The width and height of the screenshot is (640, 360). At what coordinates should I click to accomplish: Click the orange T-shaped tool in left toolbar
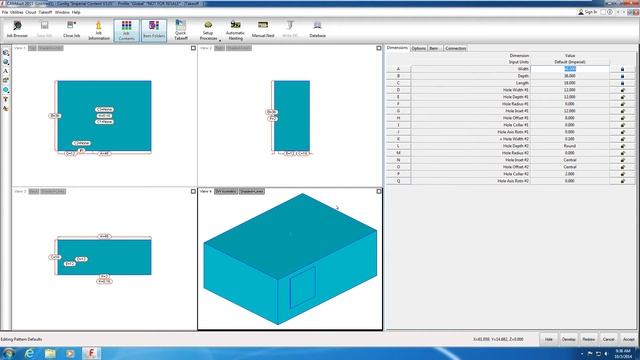tap(6, 99)
